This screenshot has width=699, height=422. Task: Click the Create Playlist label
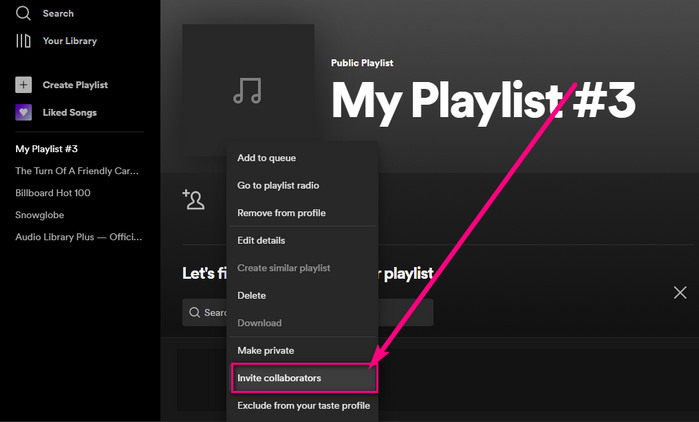pyautogui.click(x=75, y=85)
